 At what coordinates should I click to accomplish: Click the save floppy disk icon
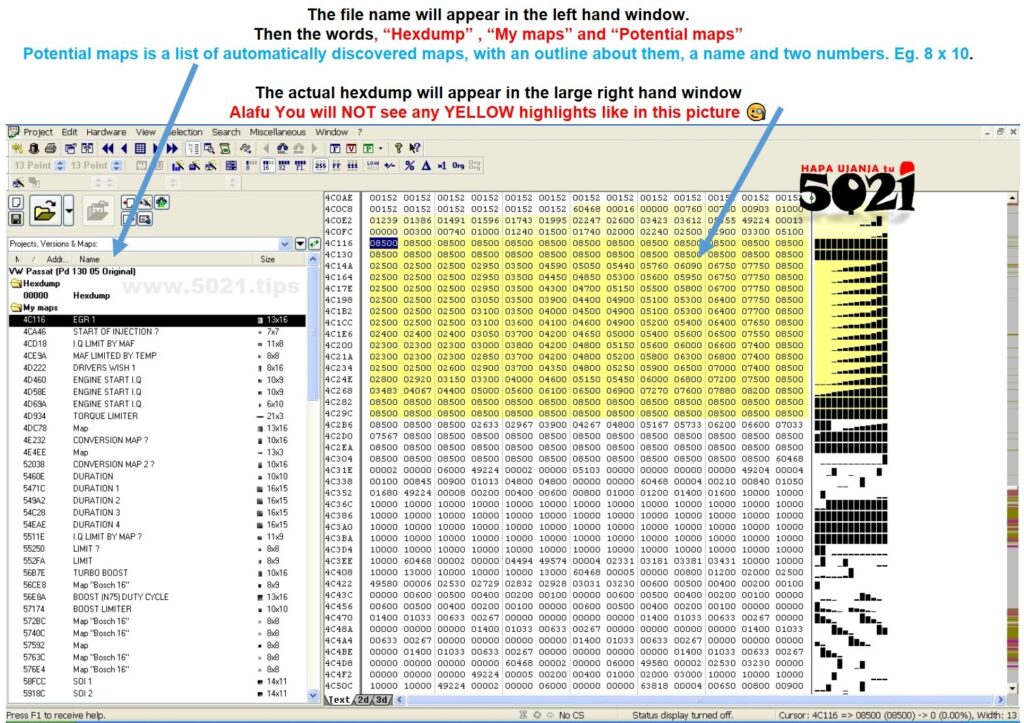coord(15,217)
